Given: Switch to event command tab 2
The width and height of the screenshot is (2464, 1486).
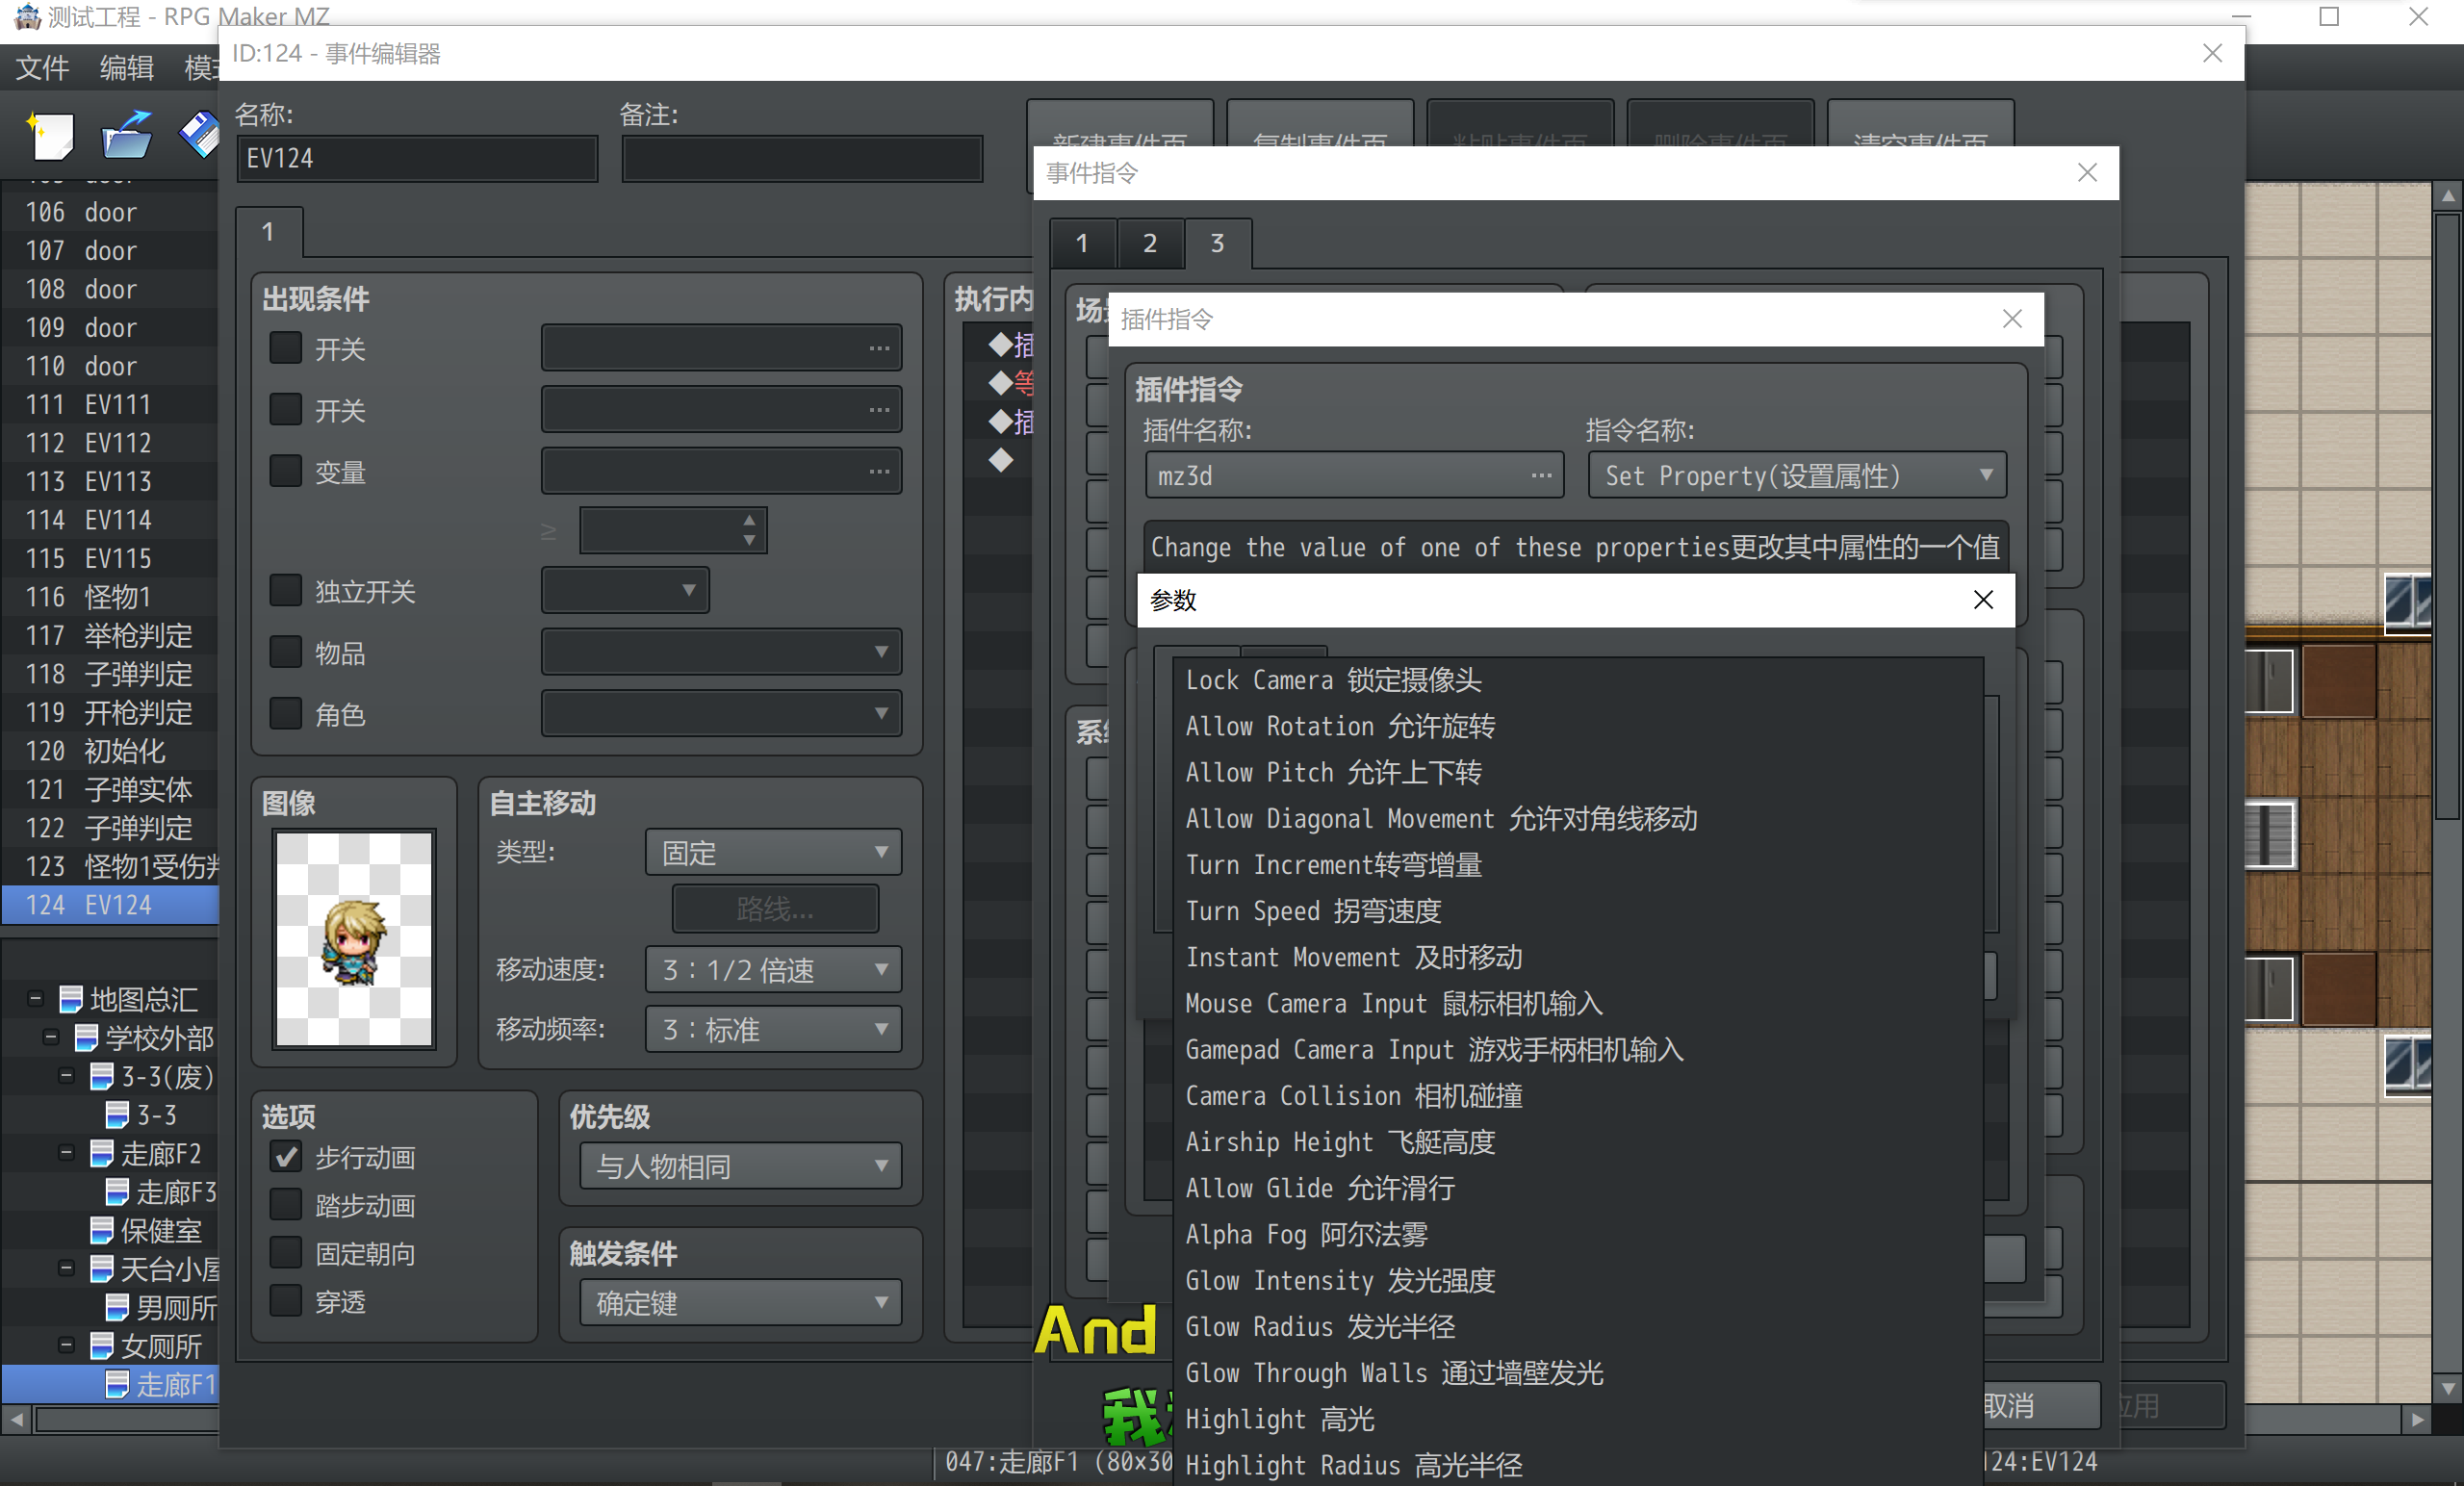Looking at the screenshot, I should point(1150,243).
